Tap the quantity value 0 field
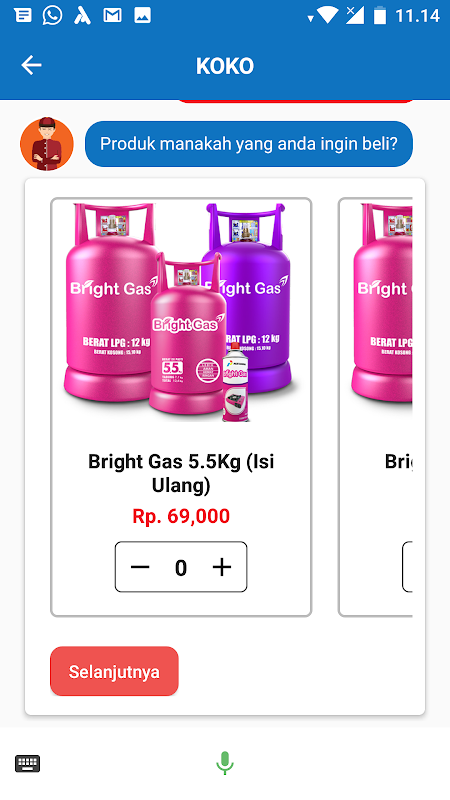The height and width of the screenshot is (800, 450). (x=181, y=567)
